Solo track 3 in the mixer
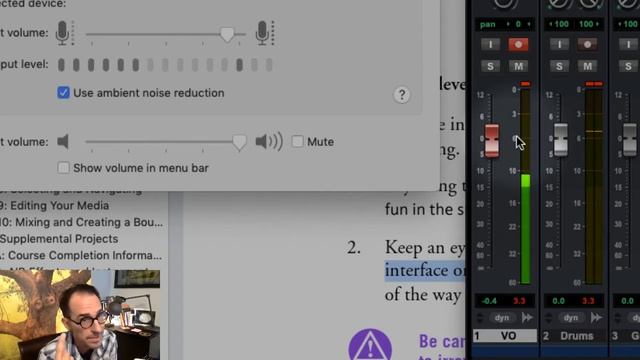The image size is (640, 360). tap(628, 66)
